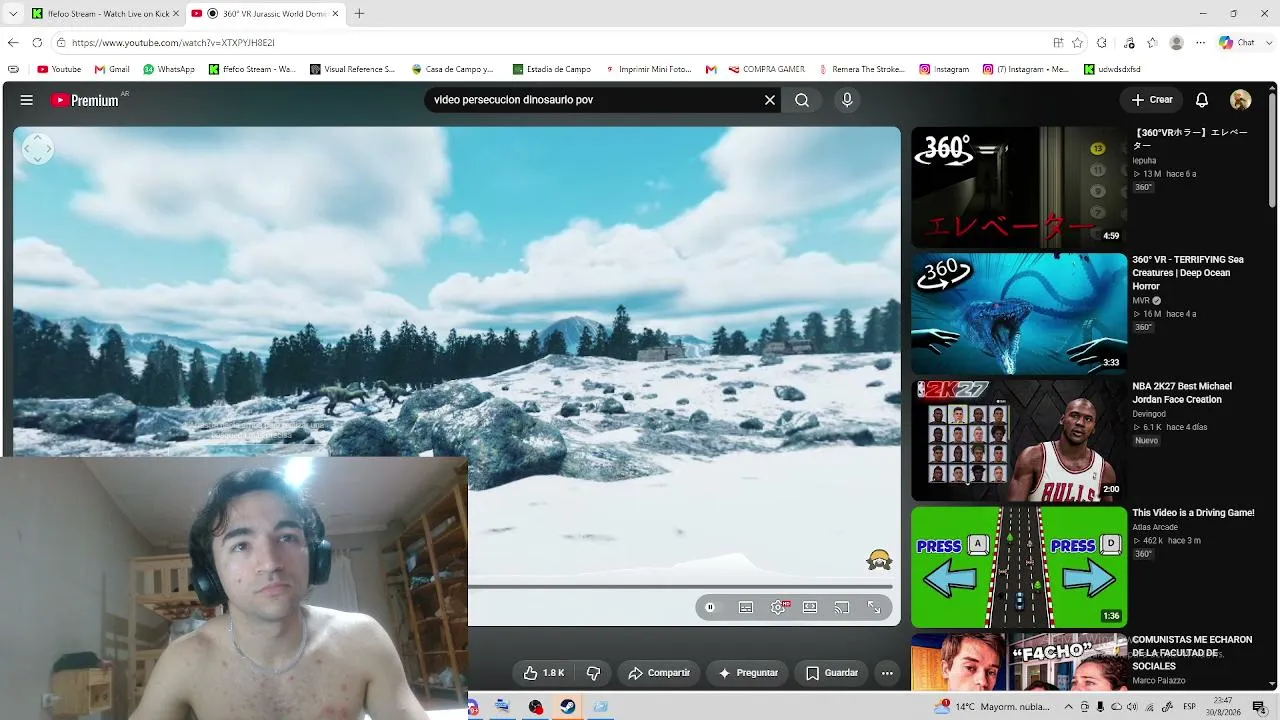Share the video via Compartir
The height and width of the screenshot is (720, 1280).
(659, 673)
